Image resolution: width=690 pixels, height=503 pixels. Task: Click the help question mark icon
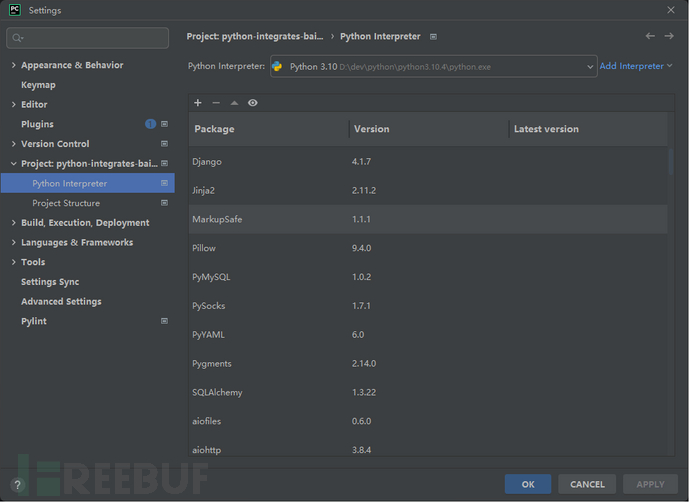pos(17,485)
